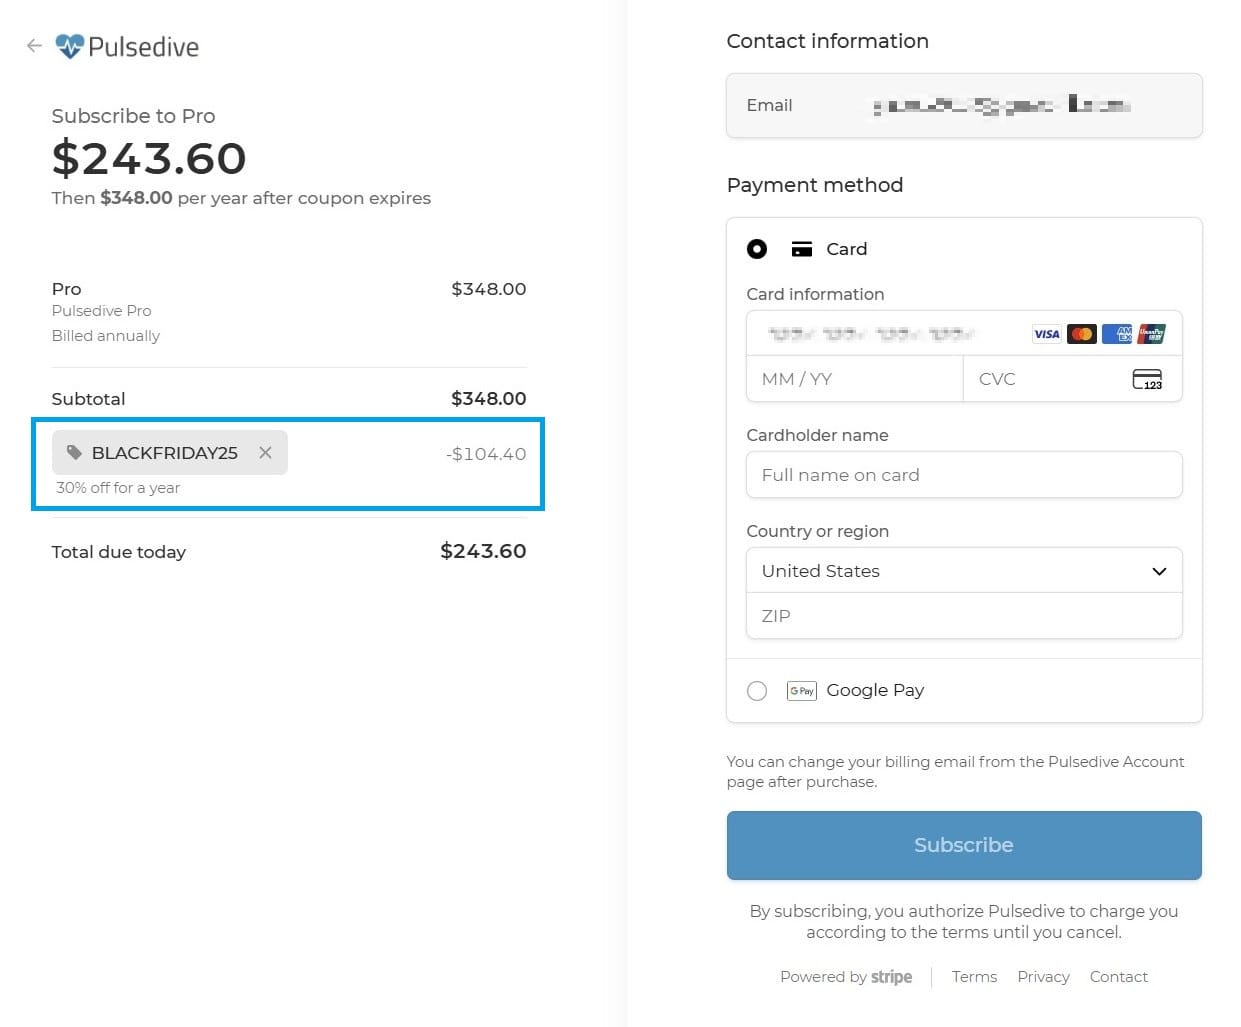Click the UnionPay card logo
This screenshot has width=1241, height=1027.
tap(1151, 334)
